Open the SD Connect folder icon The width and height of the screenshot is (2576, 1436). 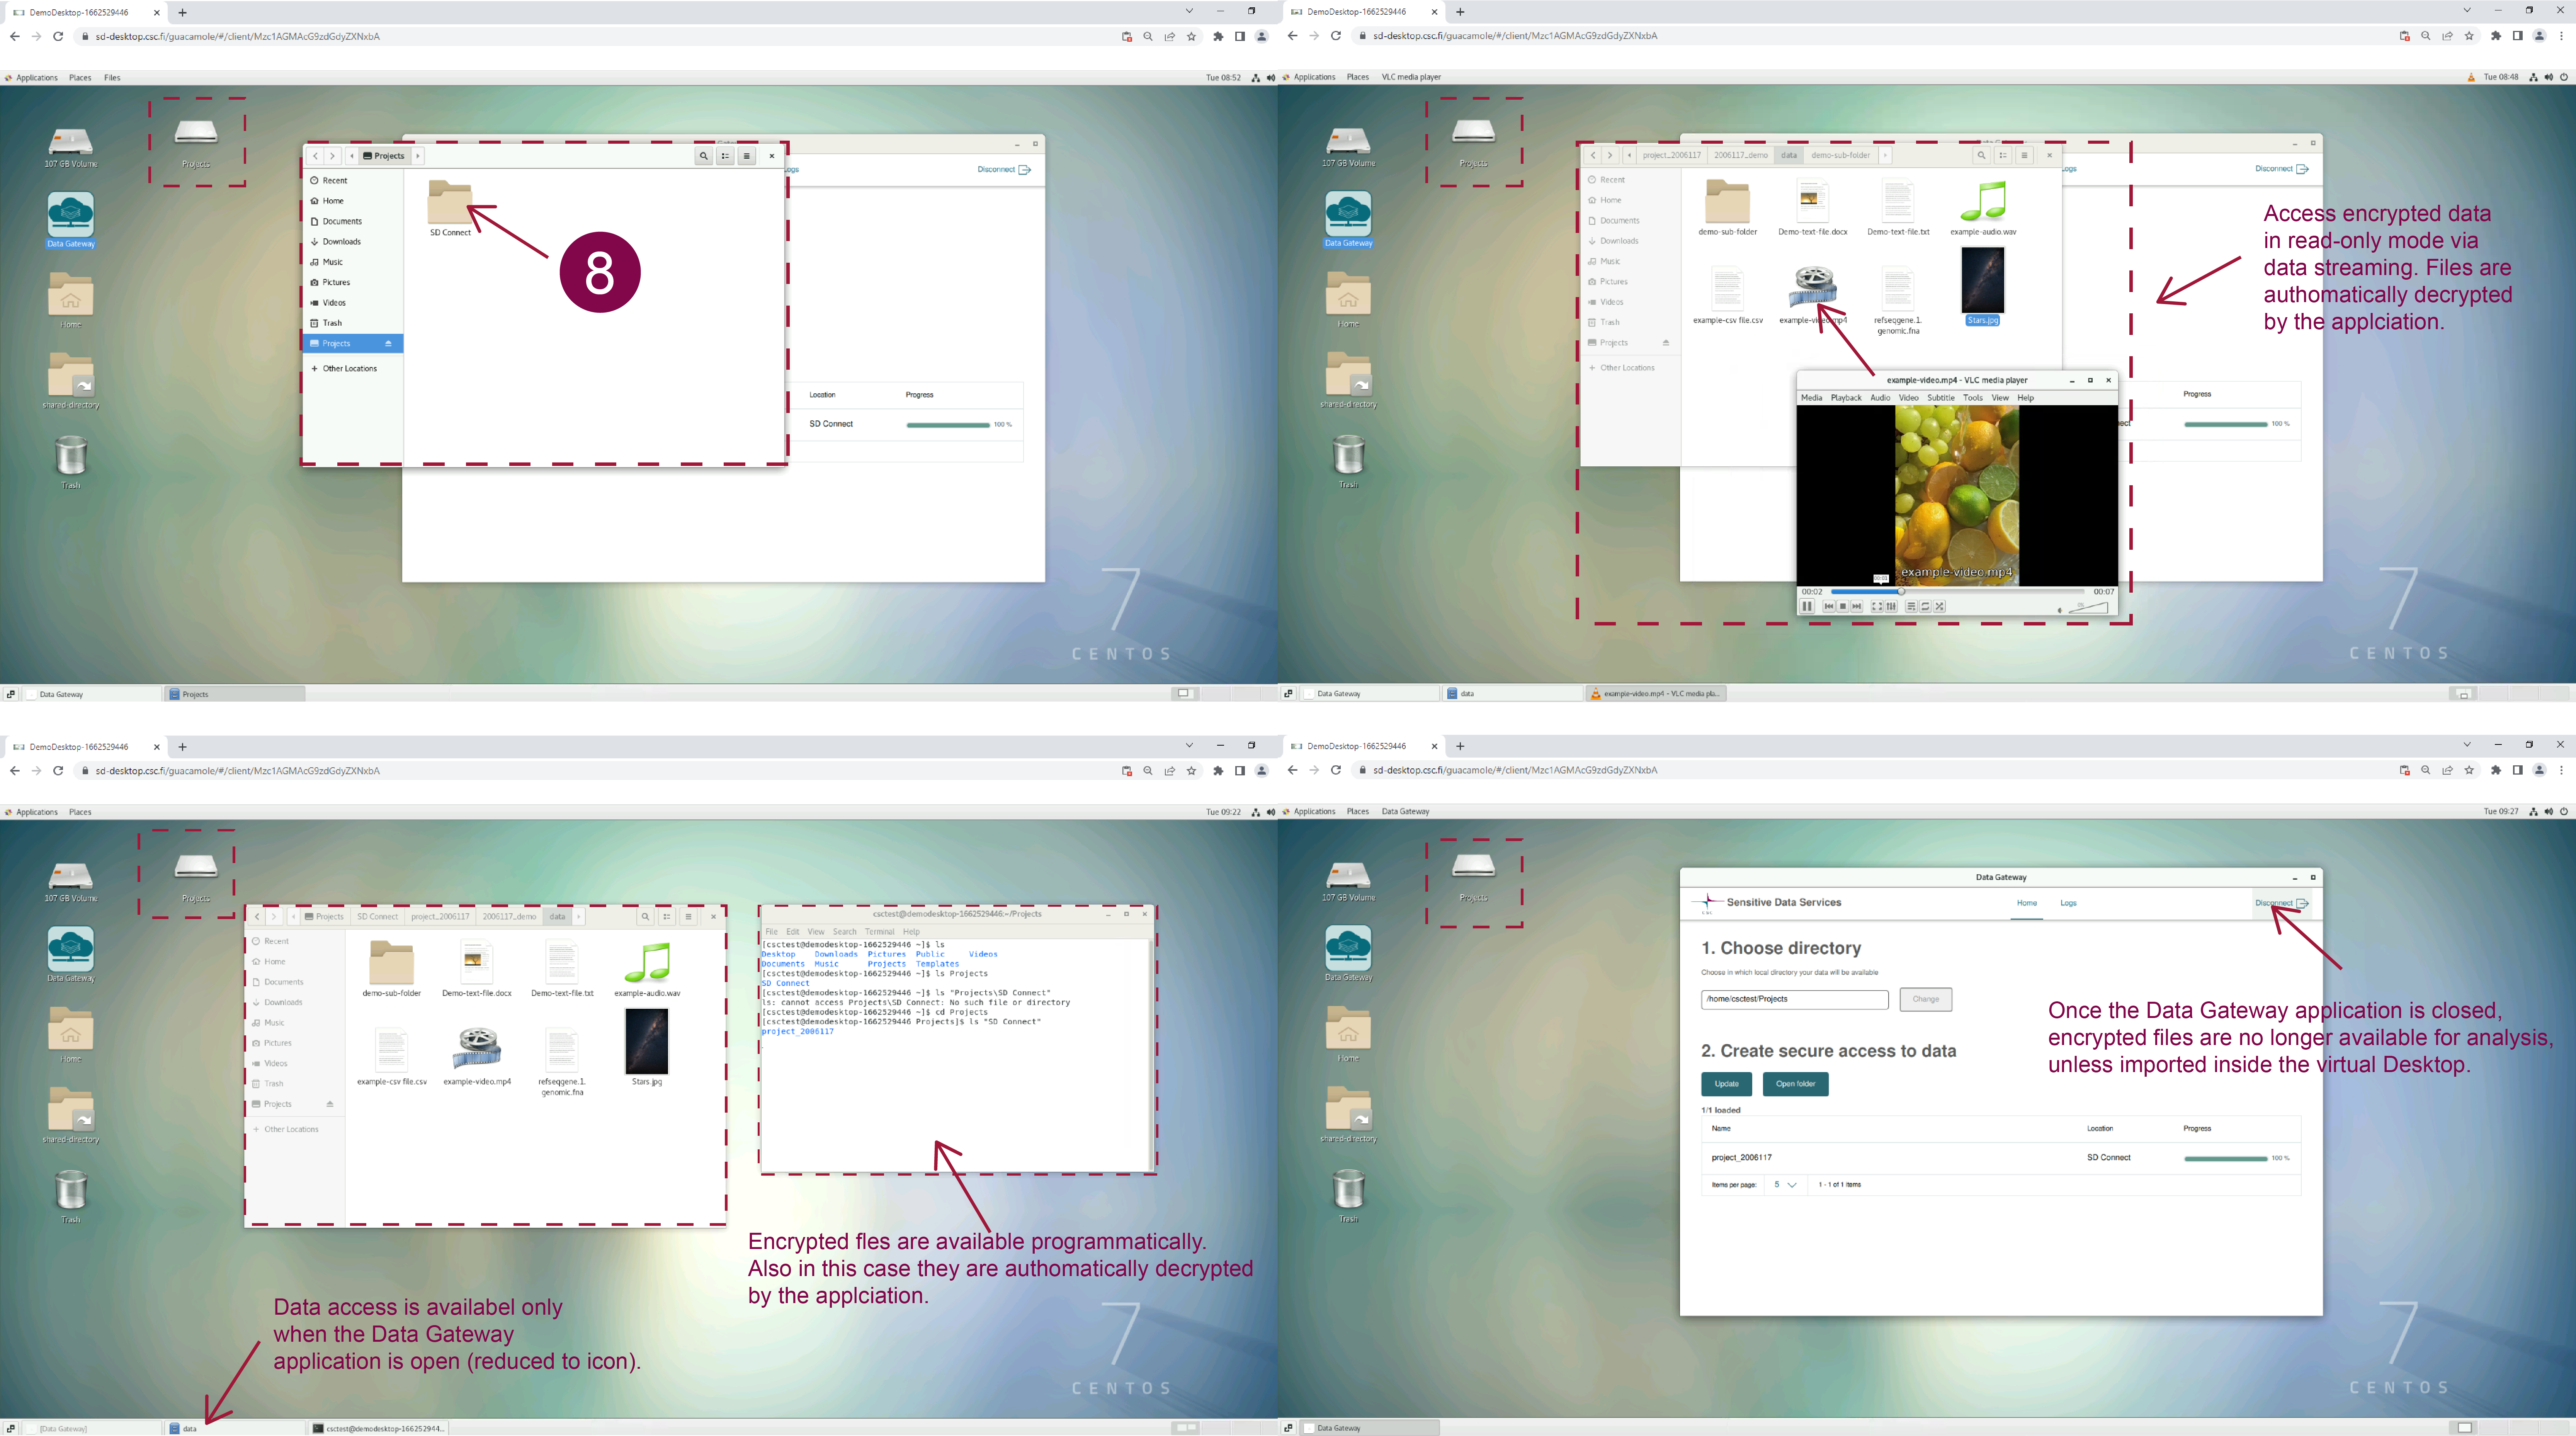[x=450, y=203]
